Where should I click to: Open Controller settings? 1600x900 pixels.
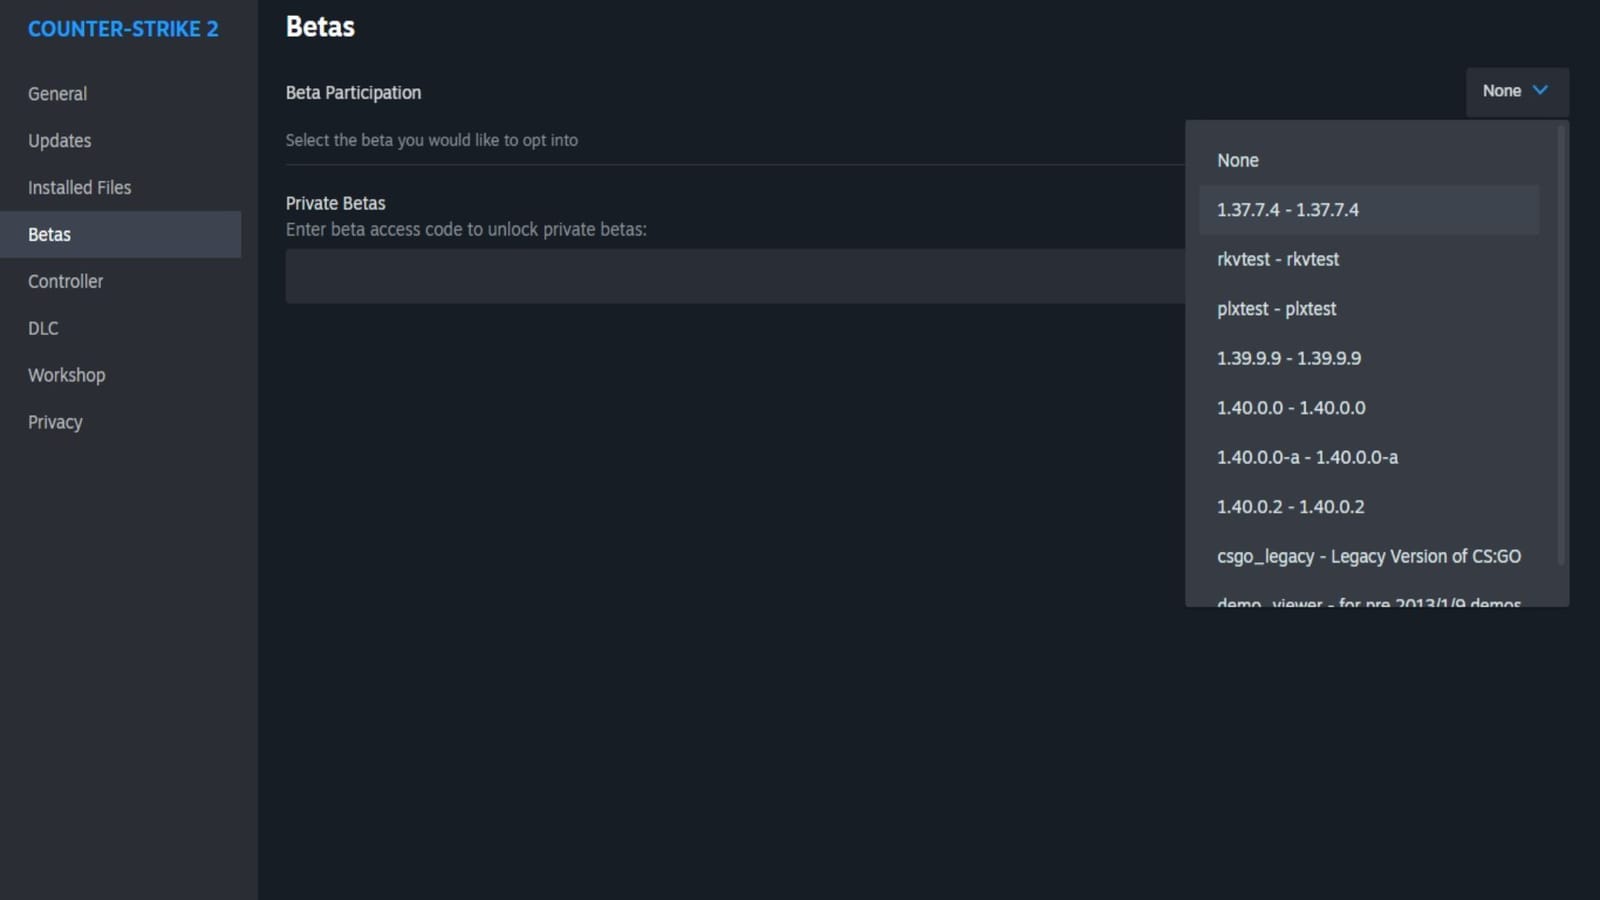pos(65,281)
